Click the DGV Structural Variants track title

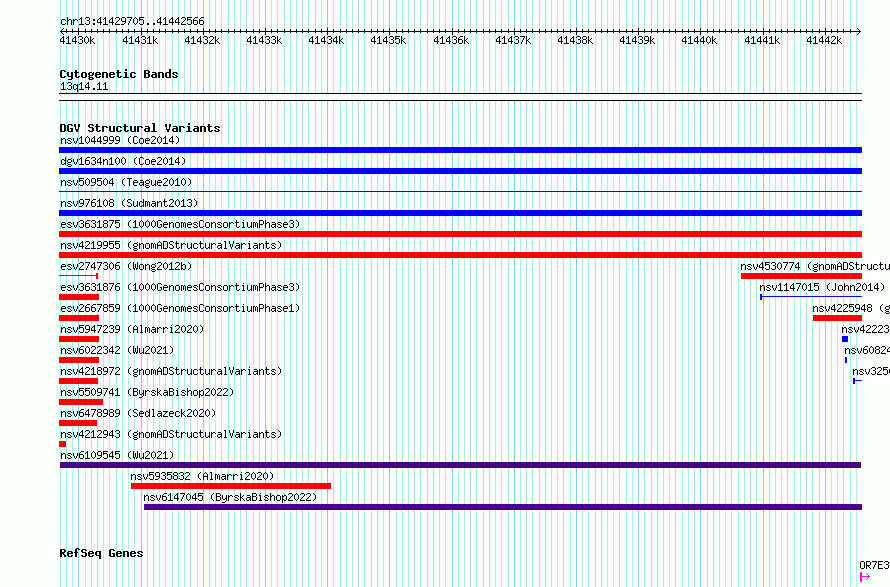(x=140, y=128)
